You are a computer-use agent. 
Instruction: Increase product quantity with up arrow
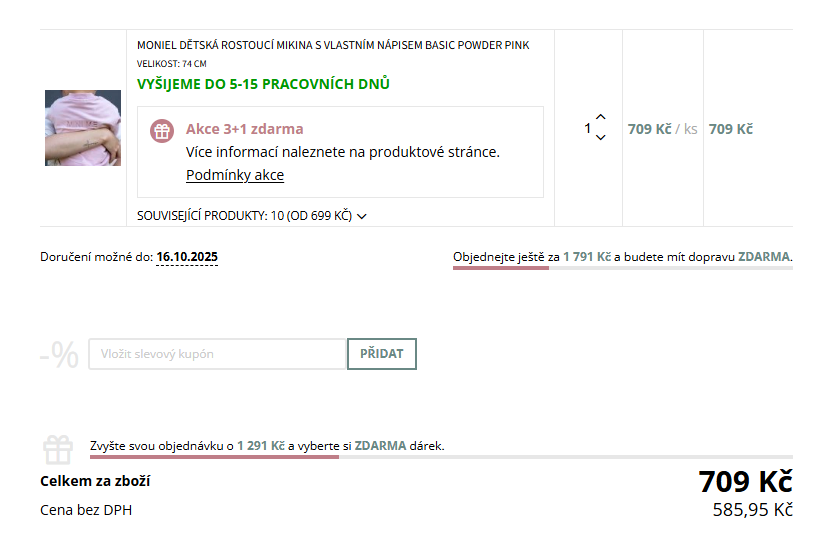(600, 118)
